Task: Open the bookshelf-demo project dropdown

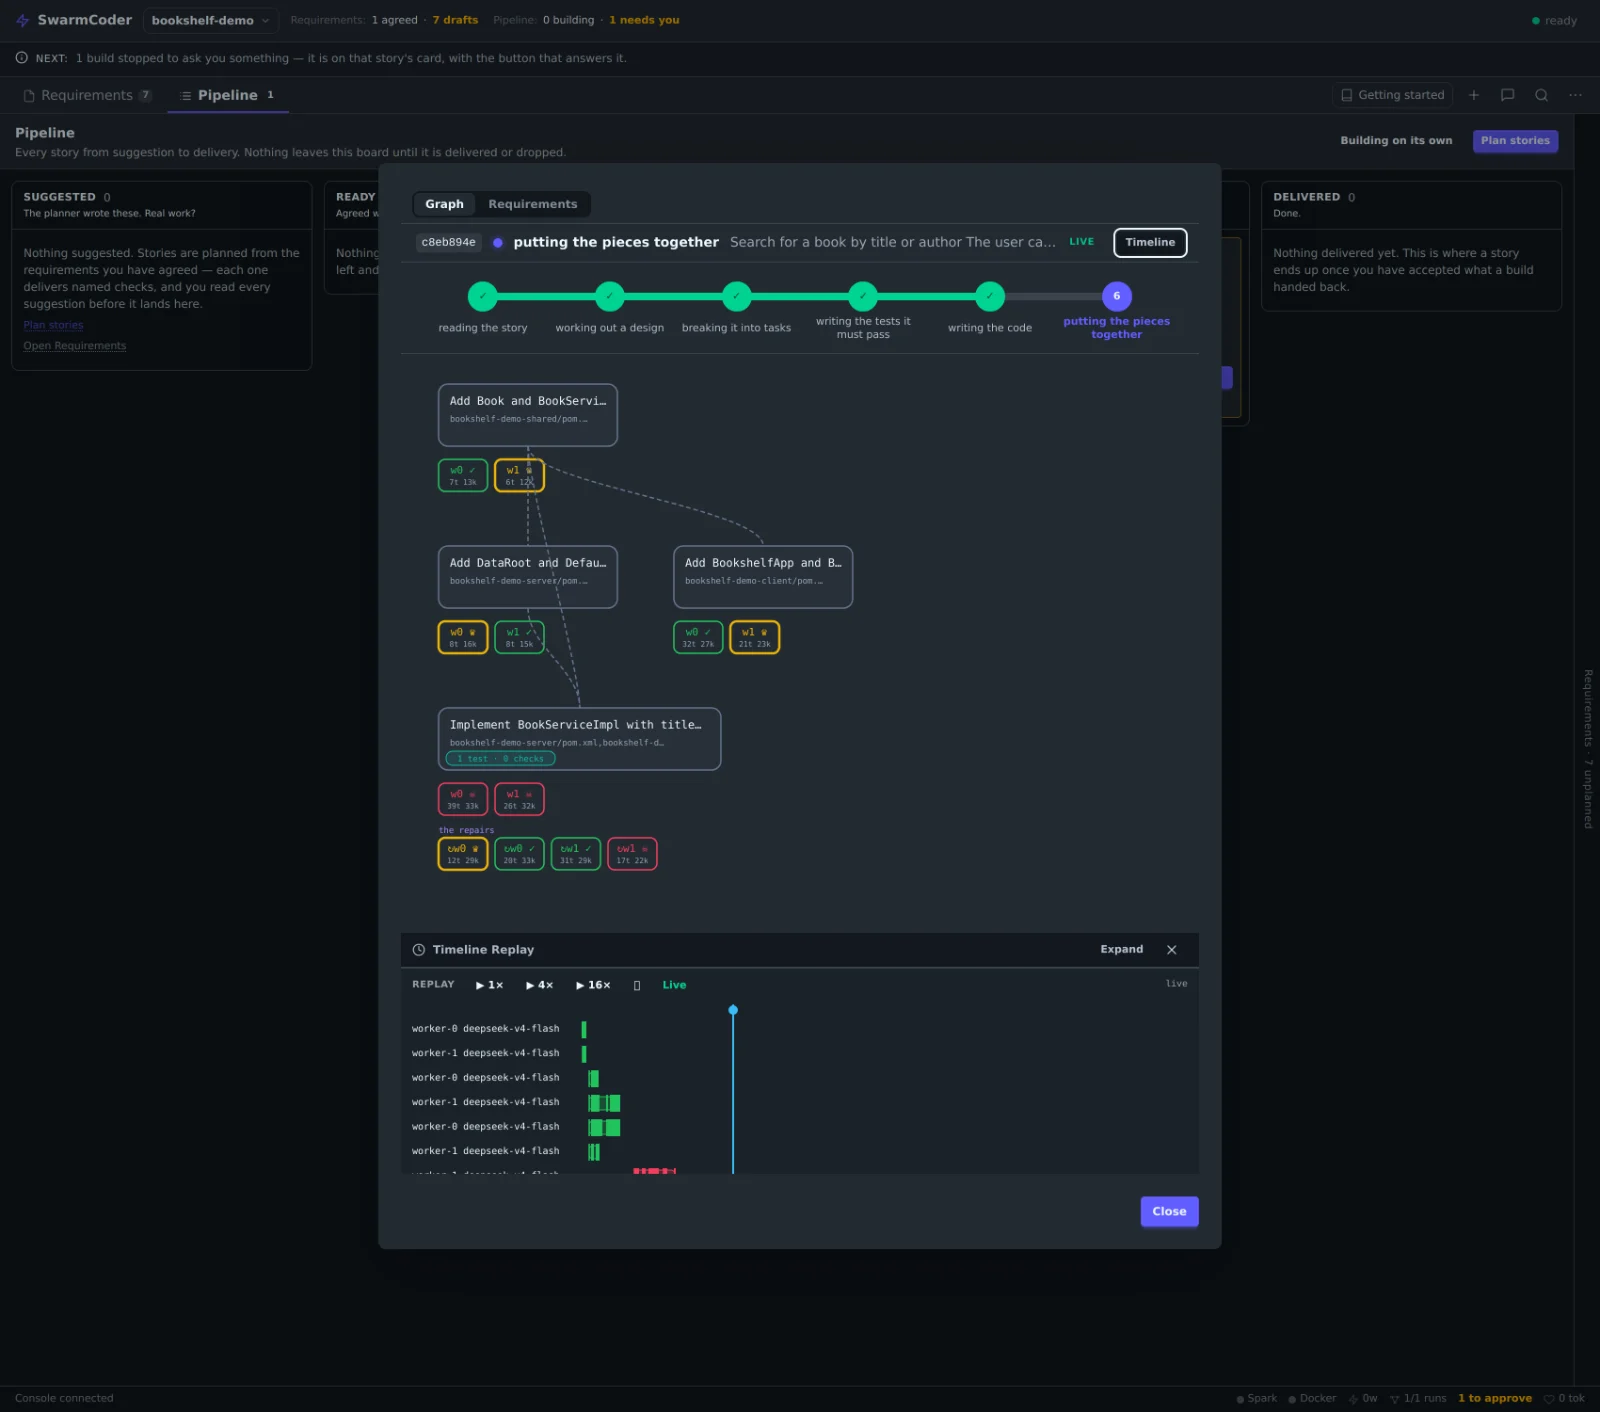Action: pos(210,20)
